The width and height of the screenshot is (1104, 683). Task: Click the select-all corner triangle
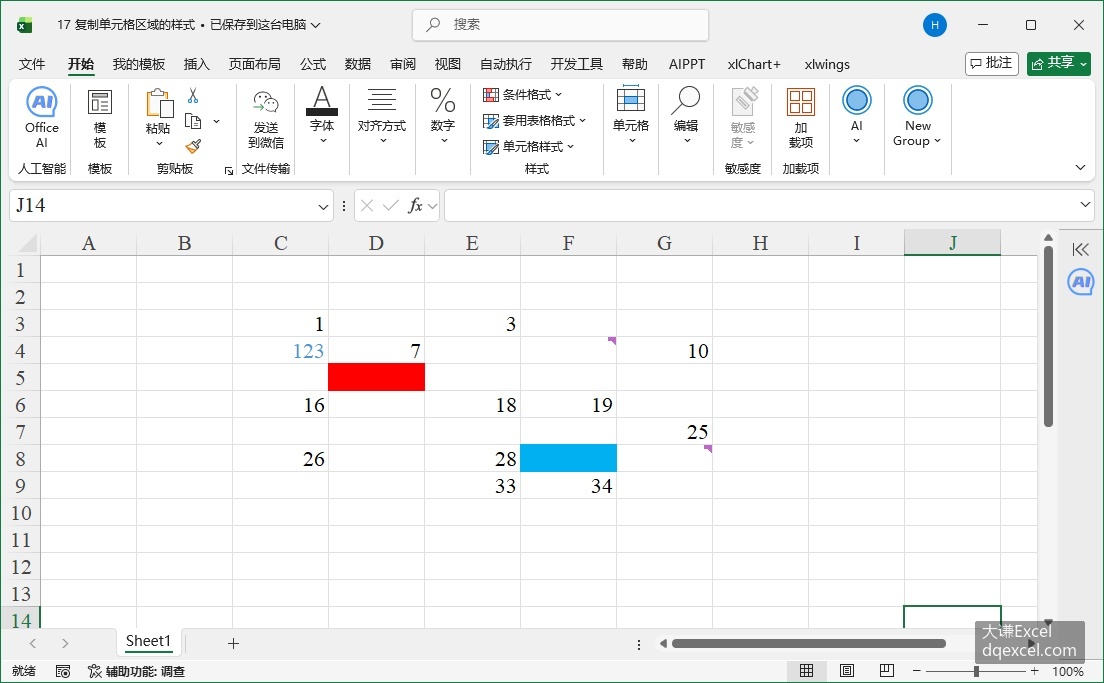(x=27, y=244)
